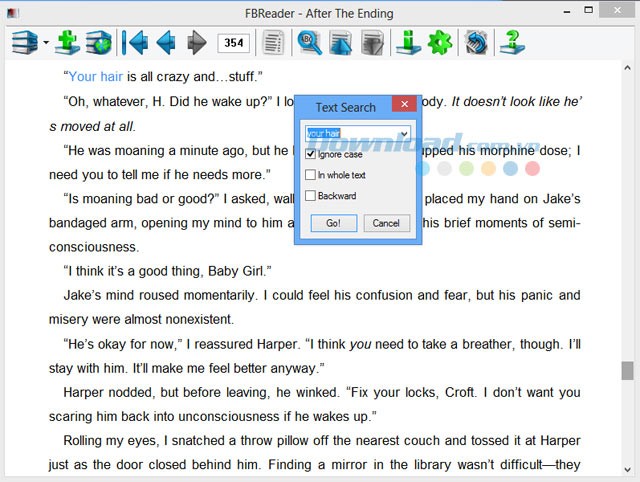The width and height of the screenshot is (640, 482).
Task: Go back with the plain blue left arrow
Action: tap(166, 42)
